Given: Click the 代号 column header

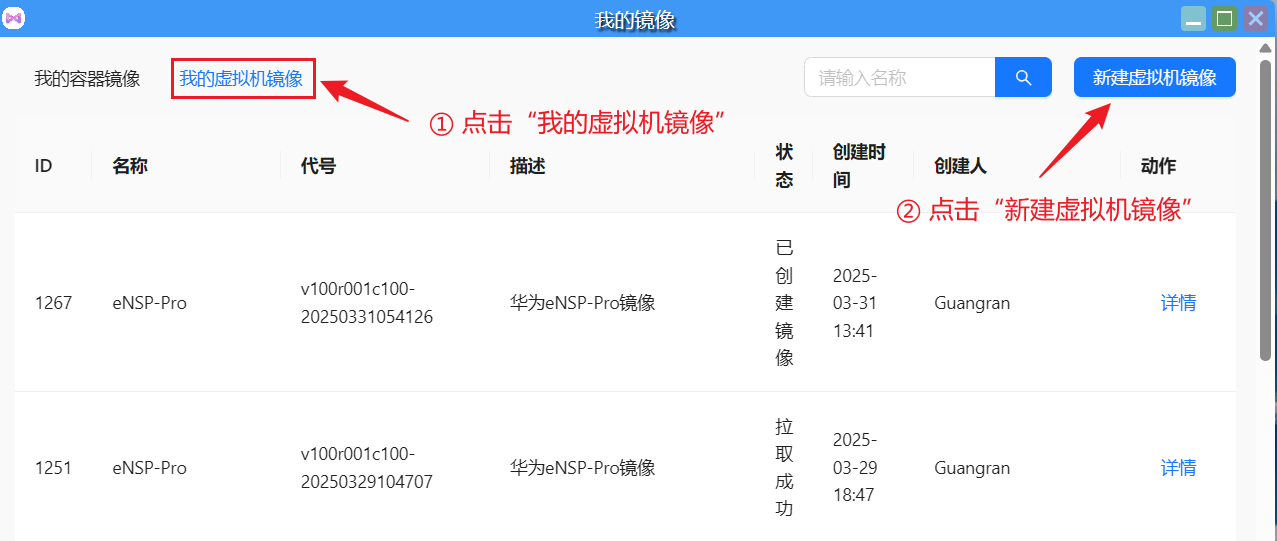Looking at the screenshot, I should 318,166.
